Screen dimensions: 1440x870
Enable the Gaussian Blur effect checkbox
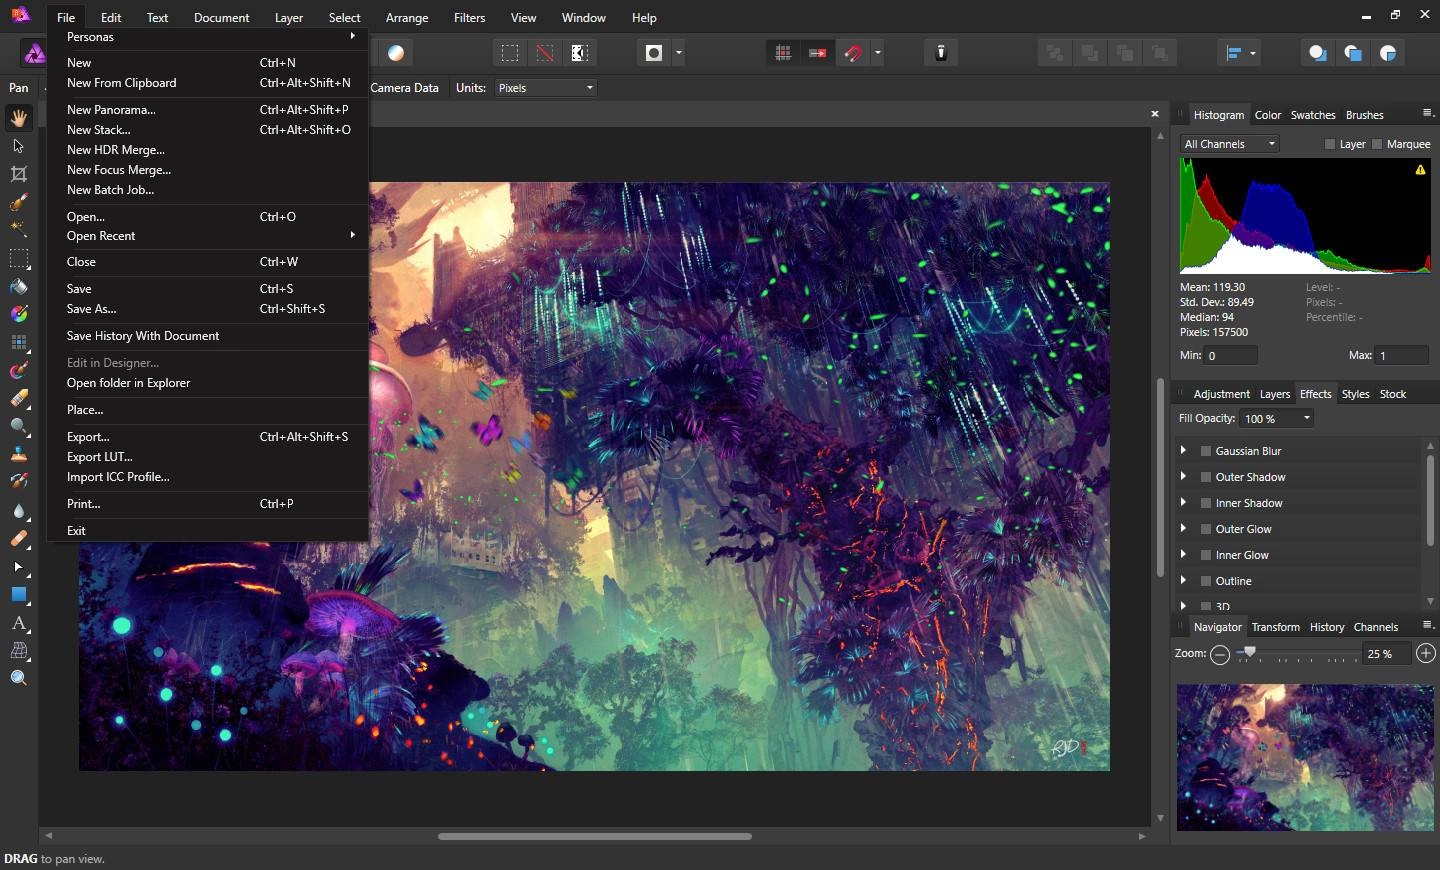(1206, 451)
